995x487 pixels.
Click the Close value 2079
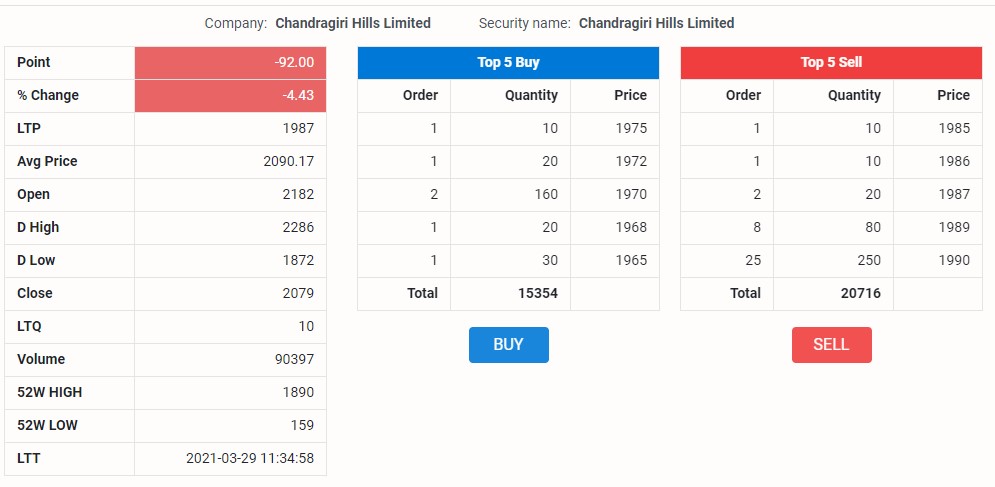click(298, 293)
